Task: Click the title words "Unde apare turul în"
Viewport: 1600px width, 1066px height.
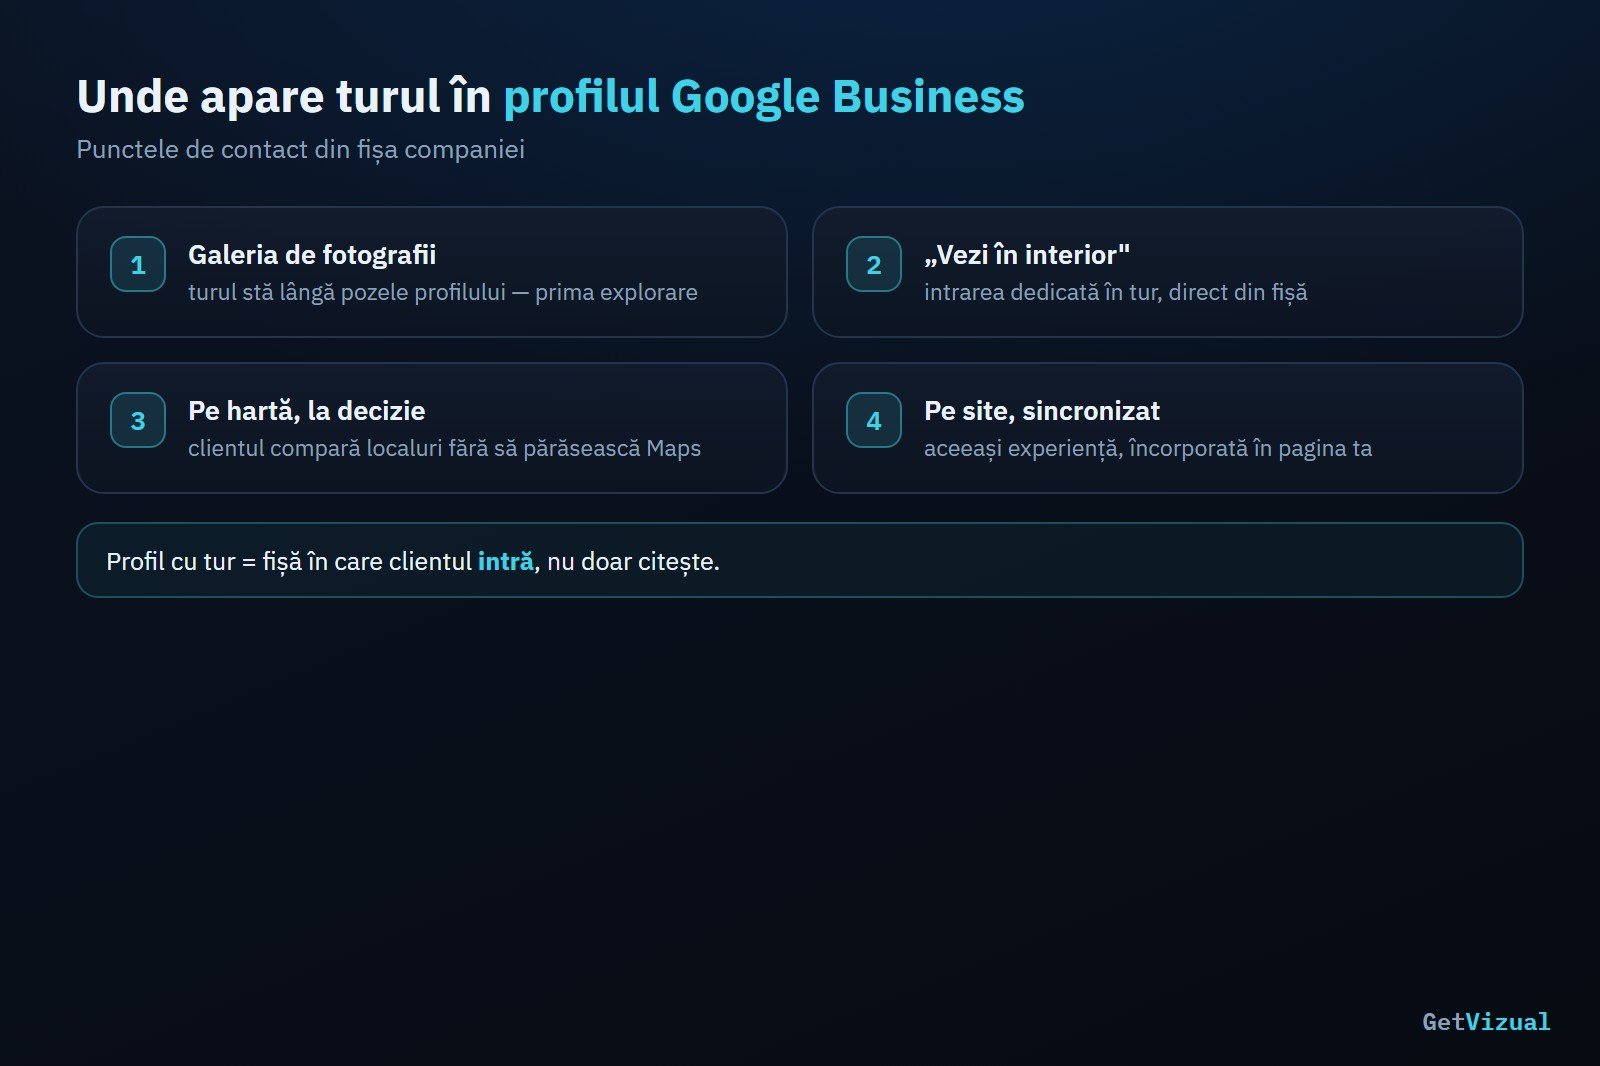Action: pyautogui.click(x=284, y=97)
